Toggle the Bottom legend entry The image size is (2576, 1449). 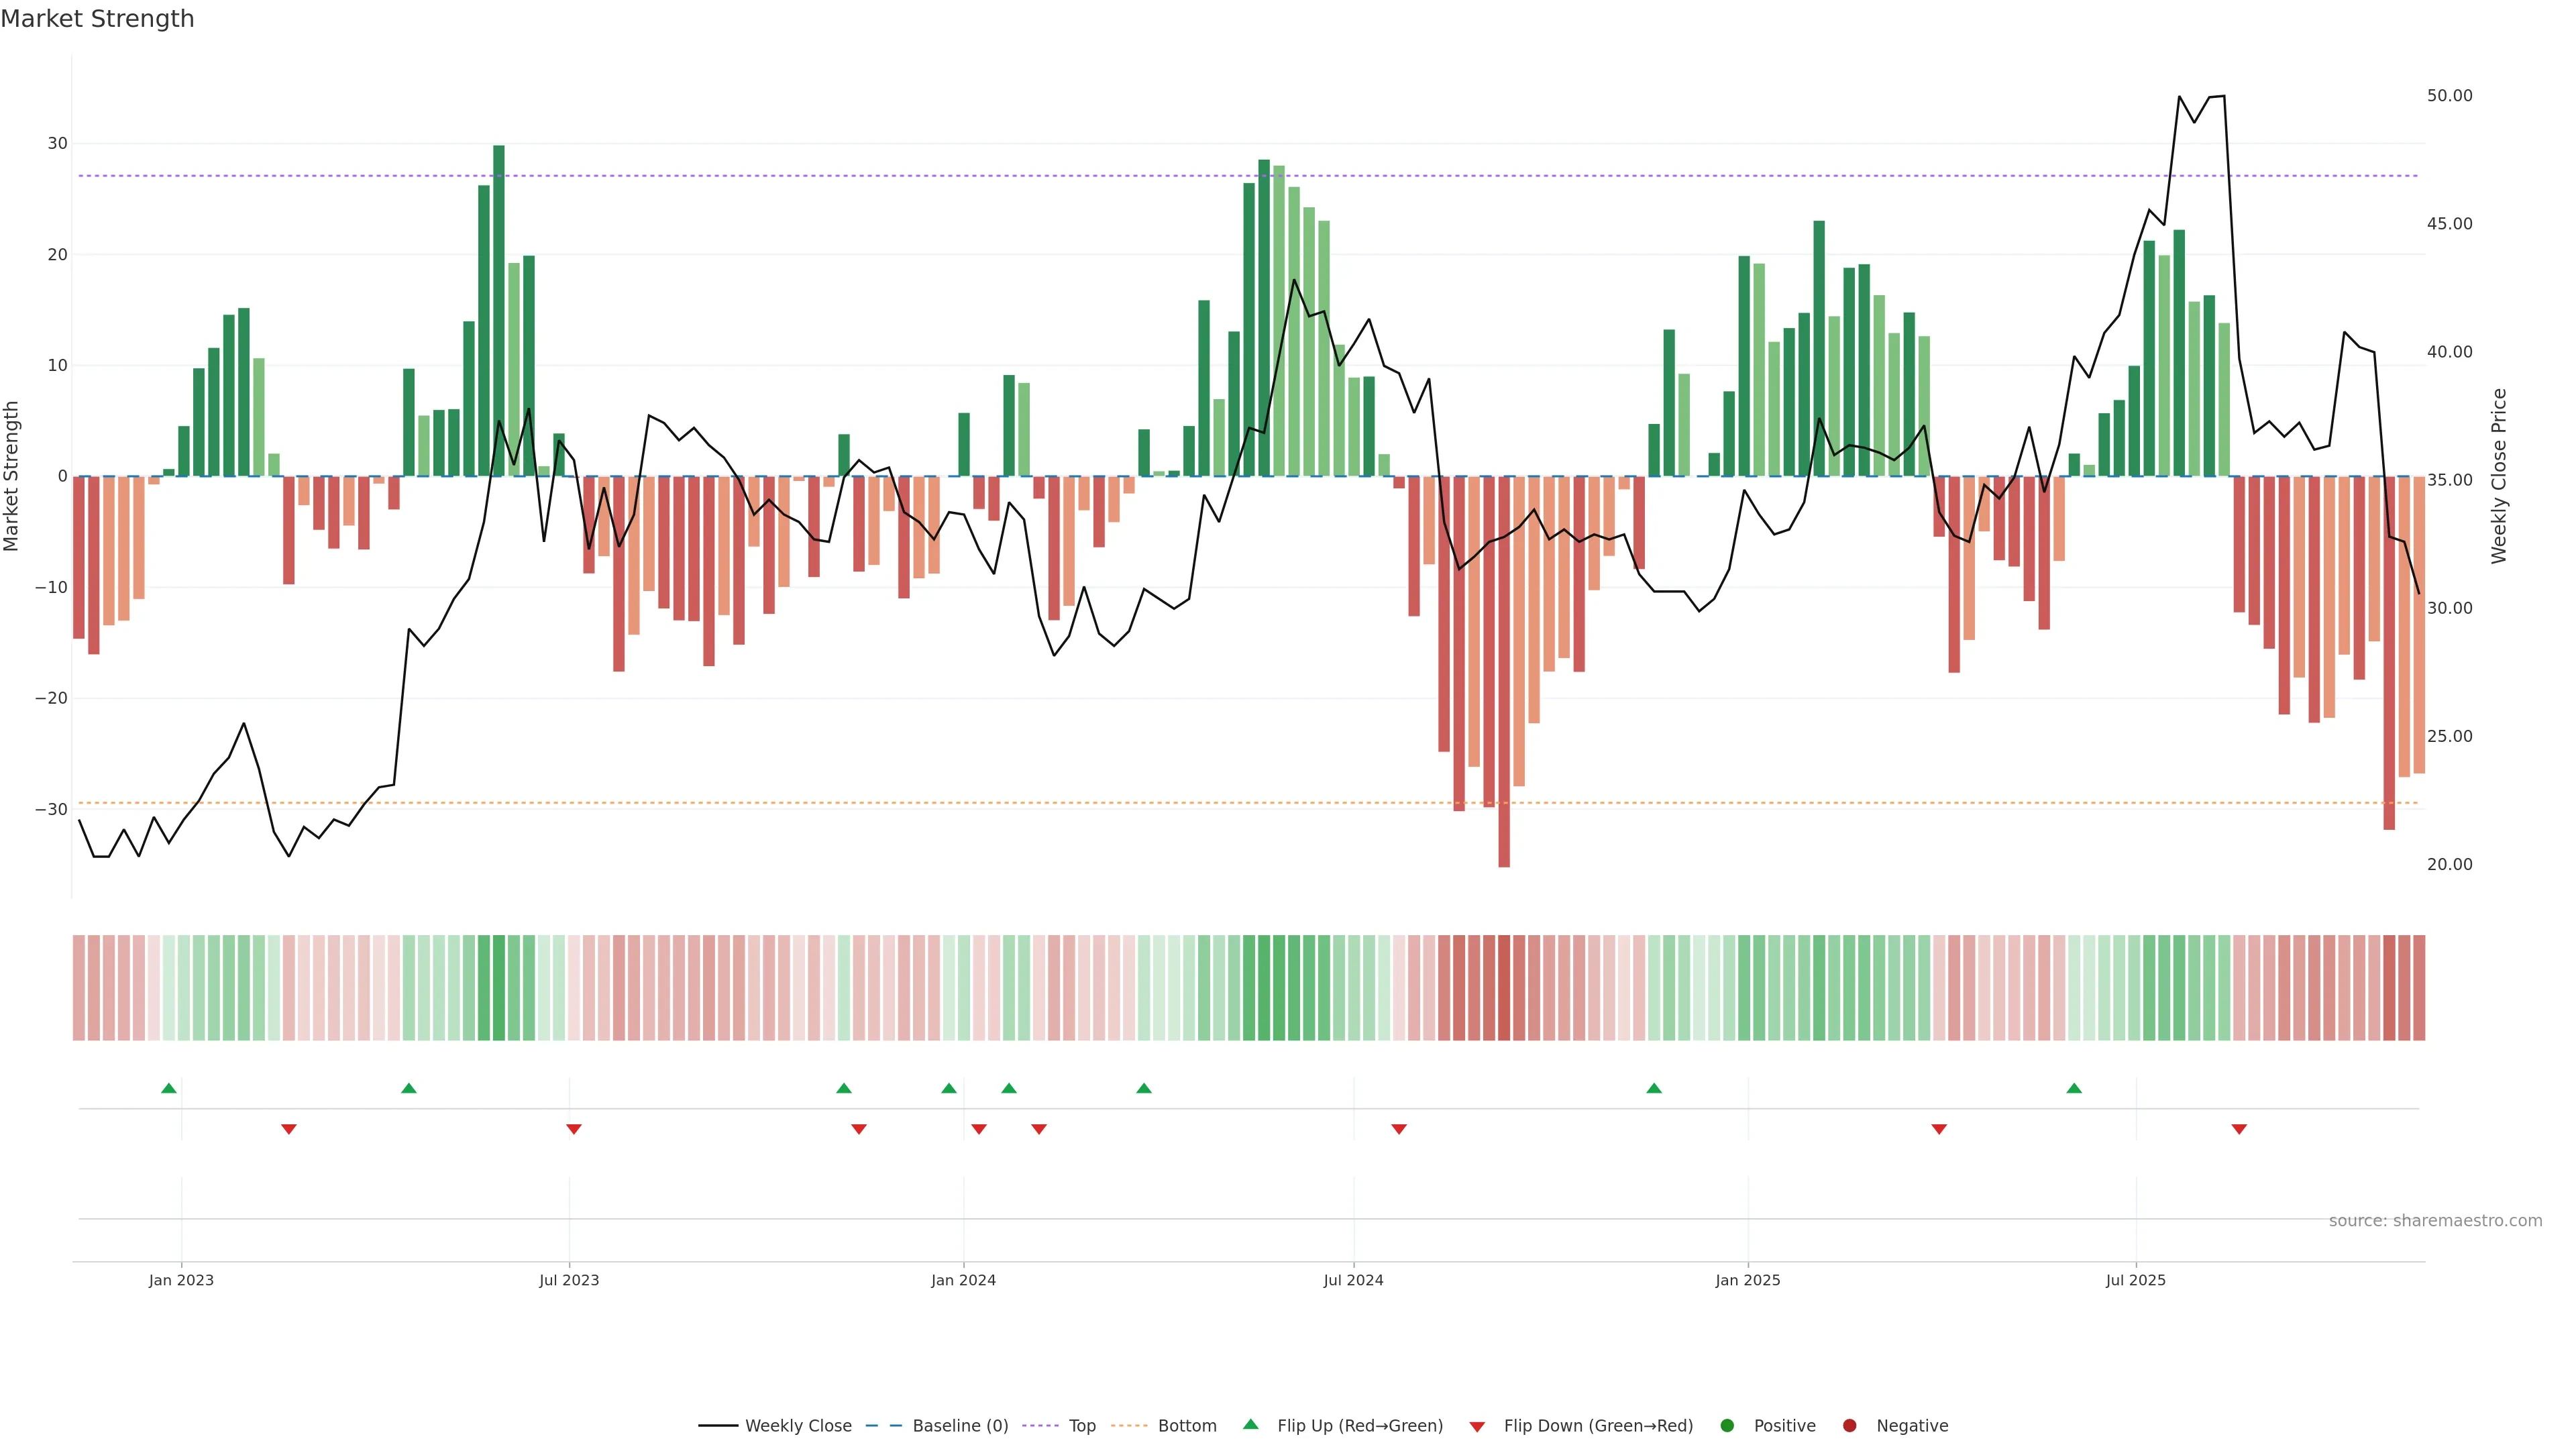(1187, 1426)
